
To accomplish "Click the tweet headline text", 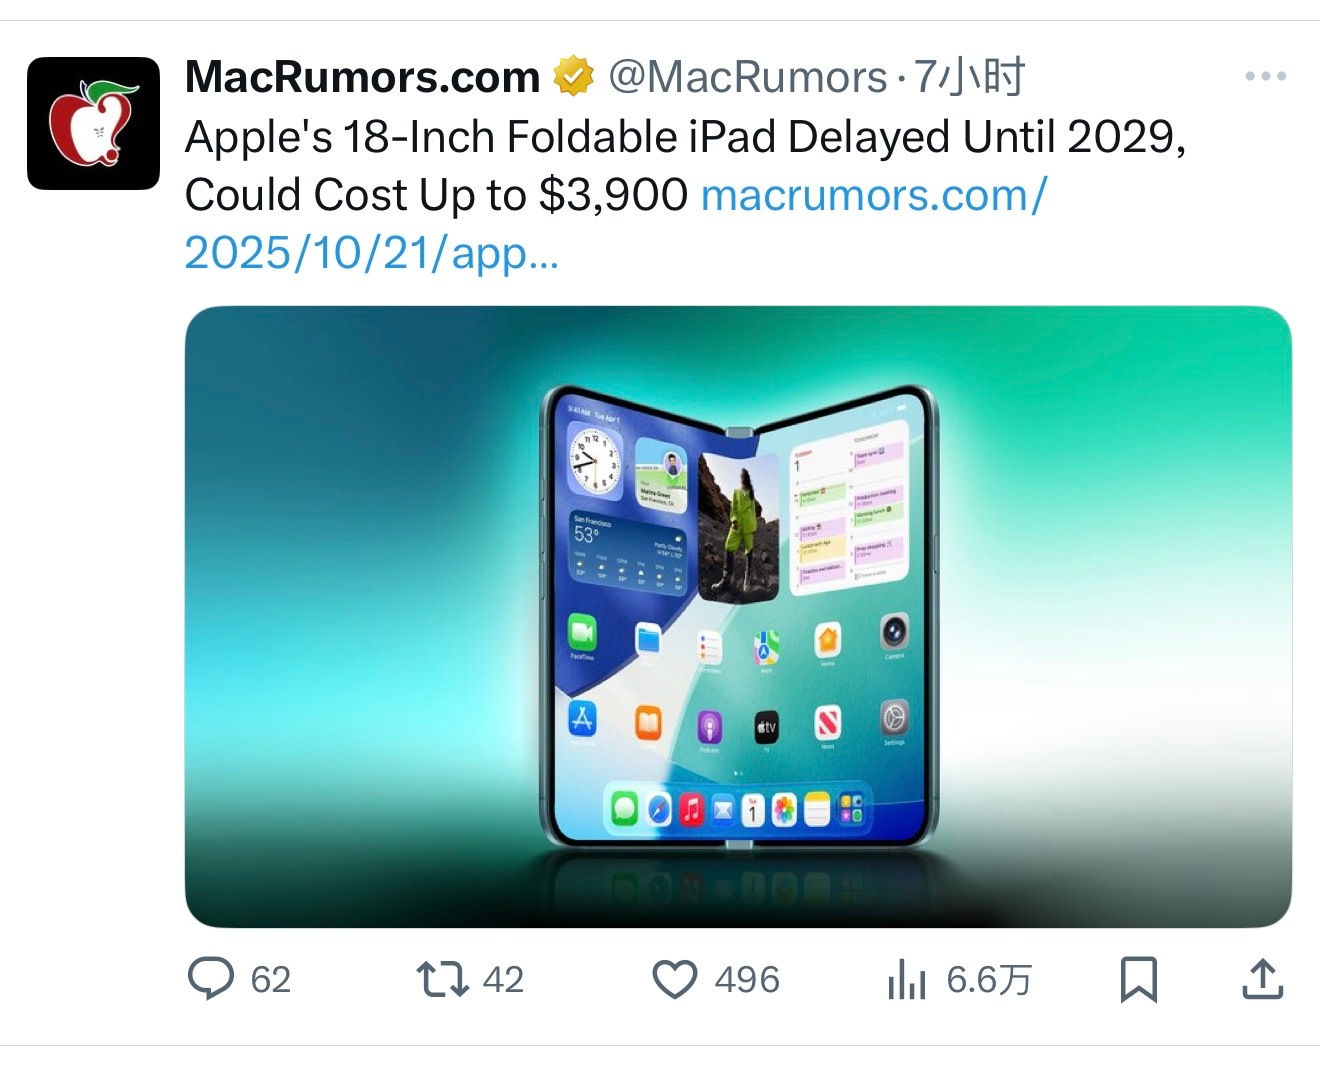I will (x=686, y=166).
